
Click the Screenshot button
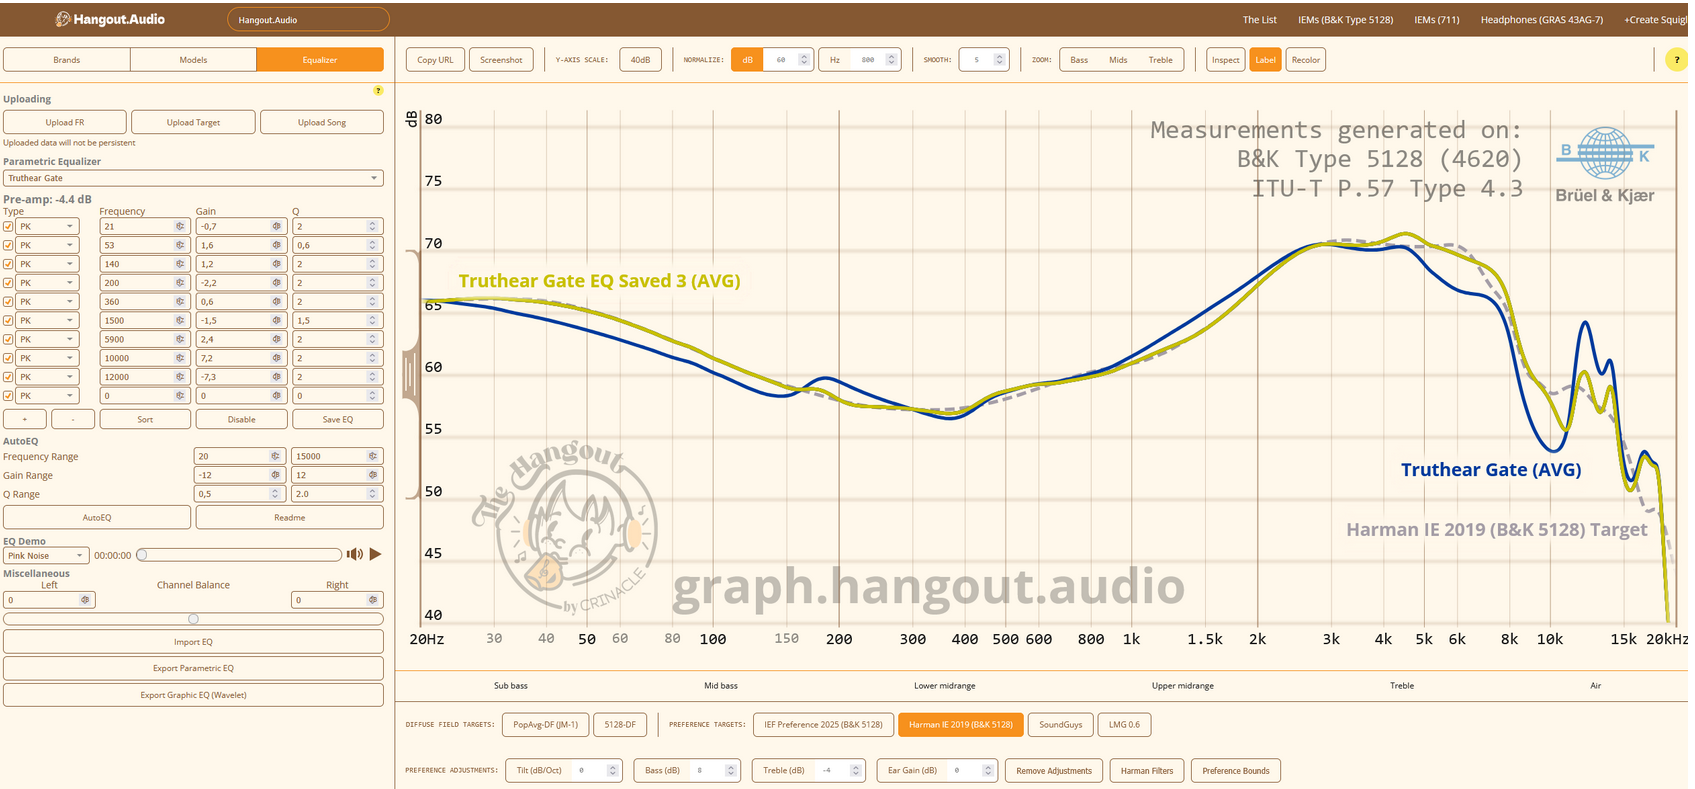point(501,60)
